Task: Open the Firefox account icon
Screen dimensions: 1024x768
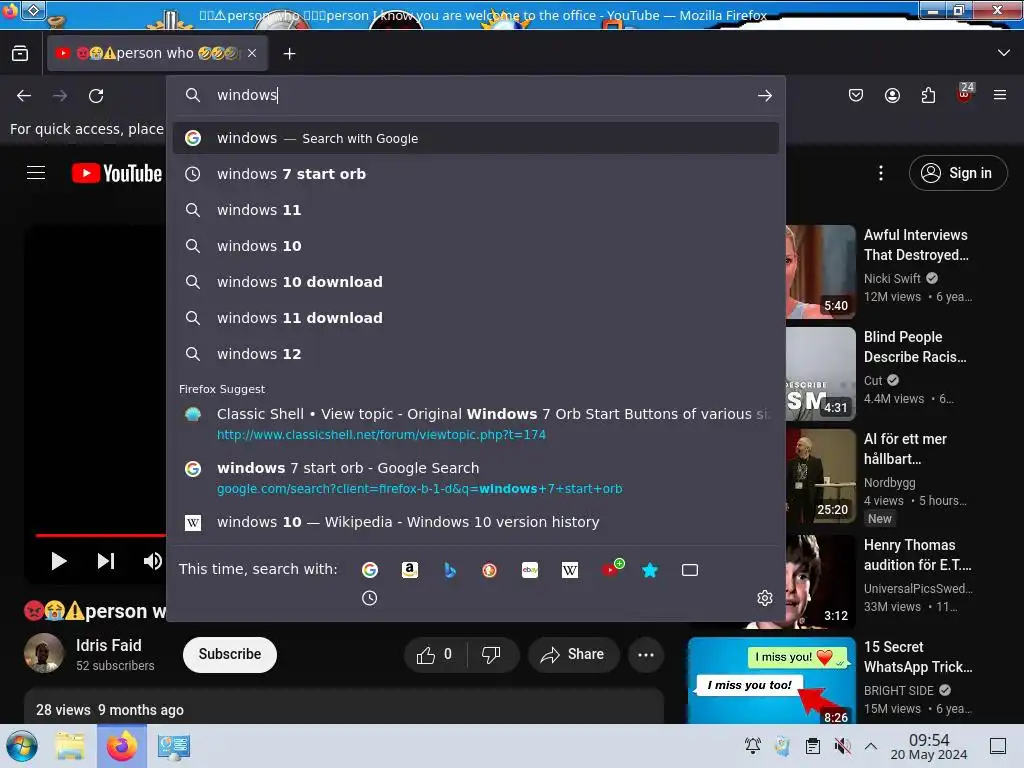Action: (x=892, y=96)
